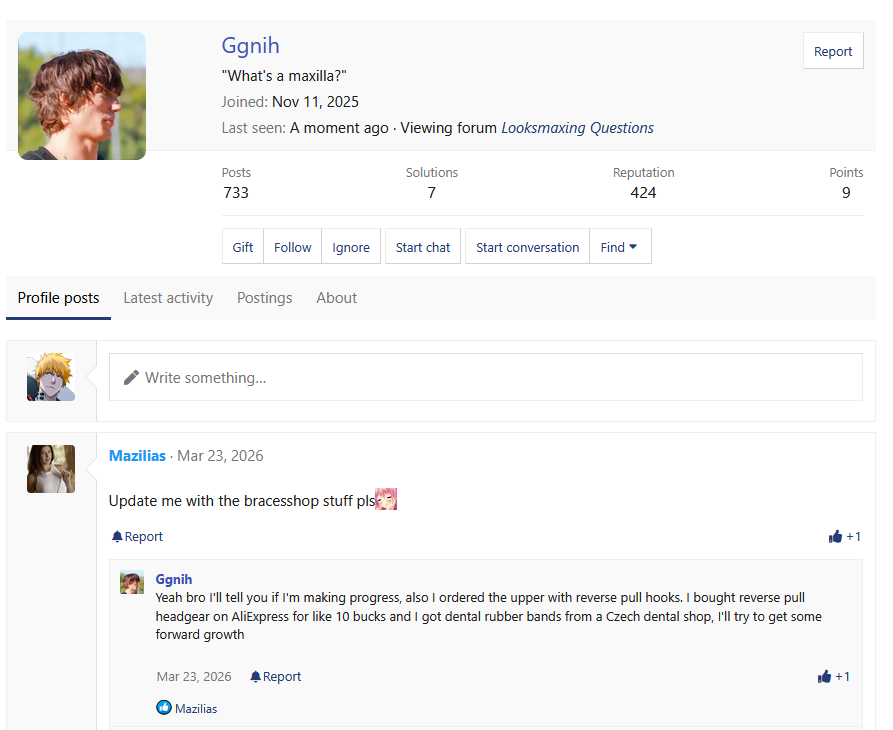Click the Start conversation button
This screenshot has height=730, width=893.
pyautogui.click(x=527, y=247)
